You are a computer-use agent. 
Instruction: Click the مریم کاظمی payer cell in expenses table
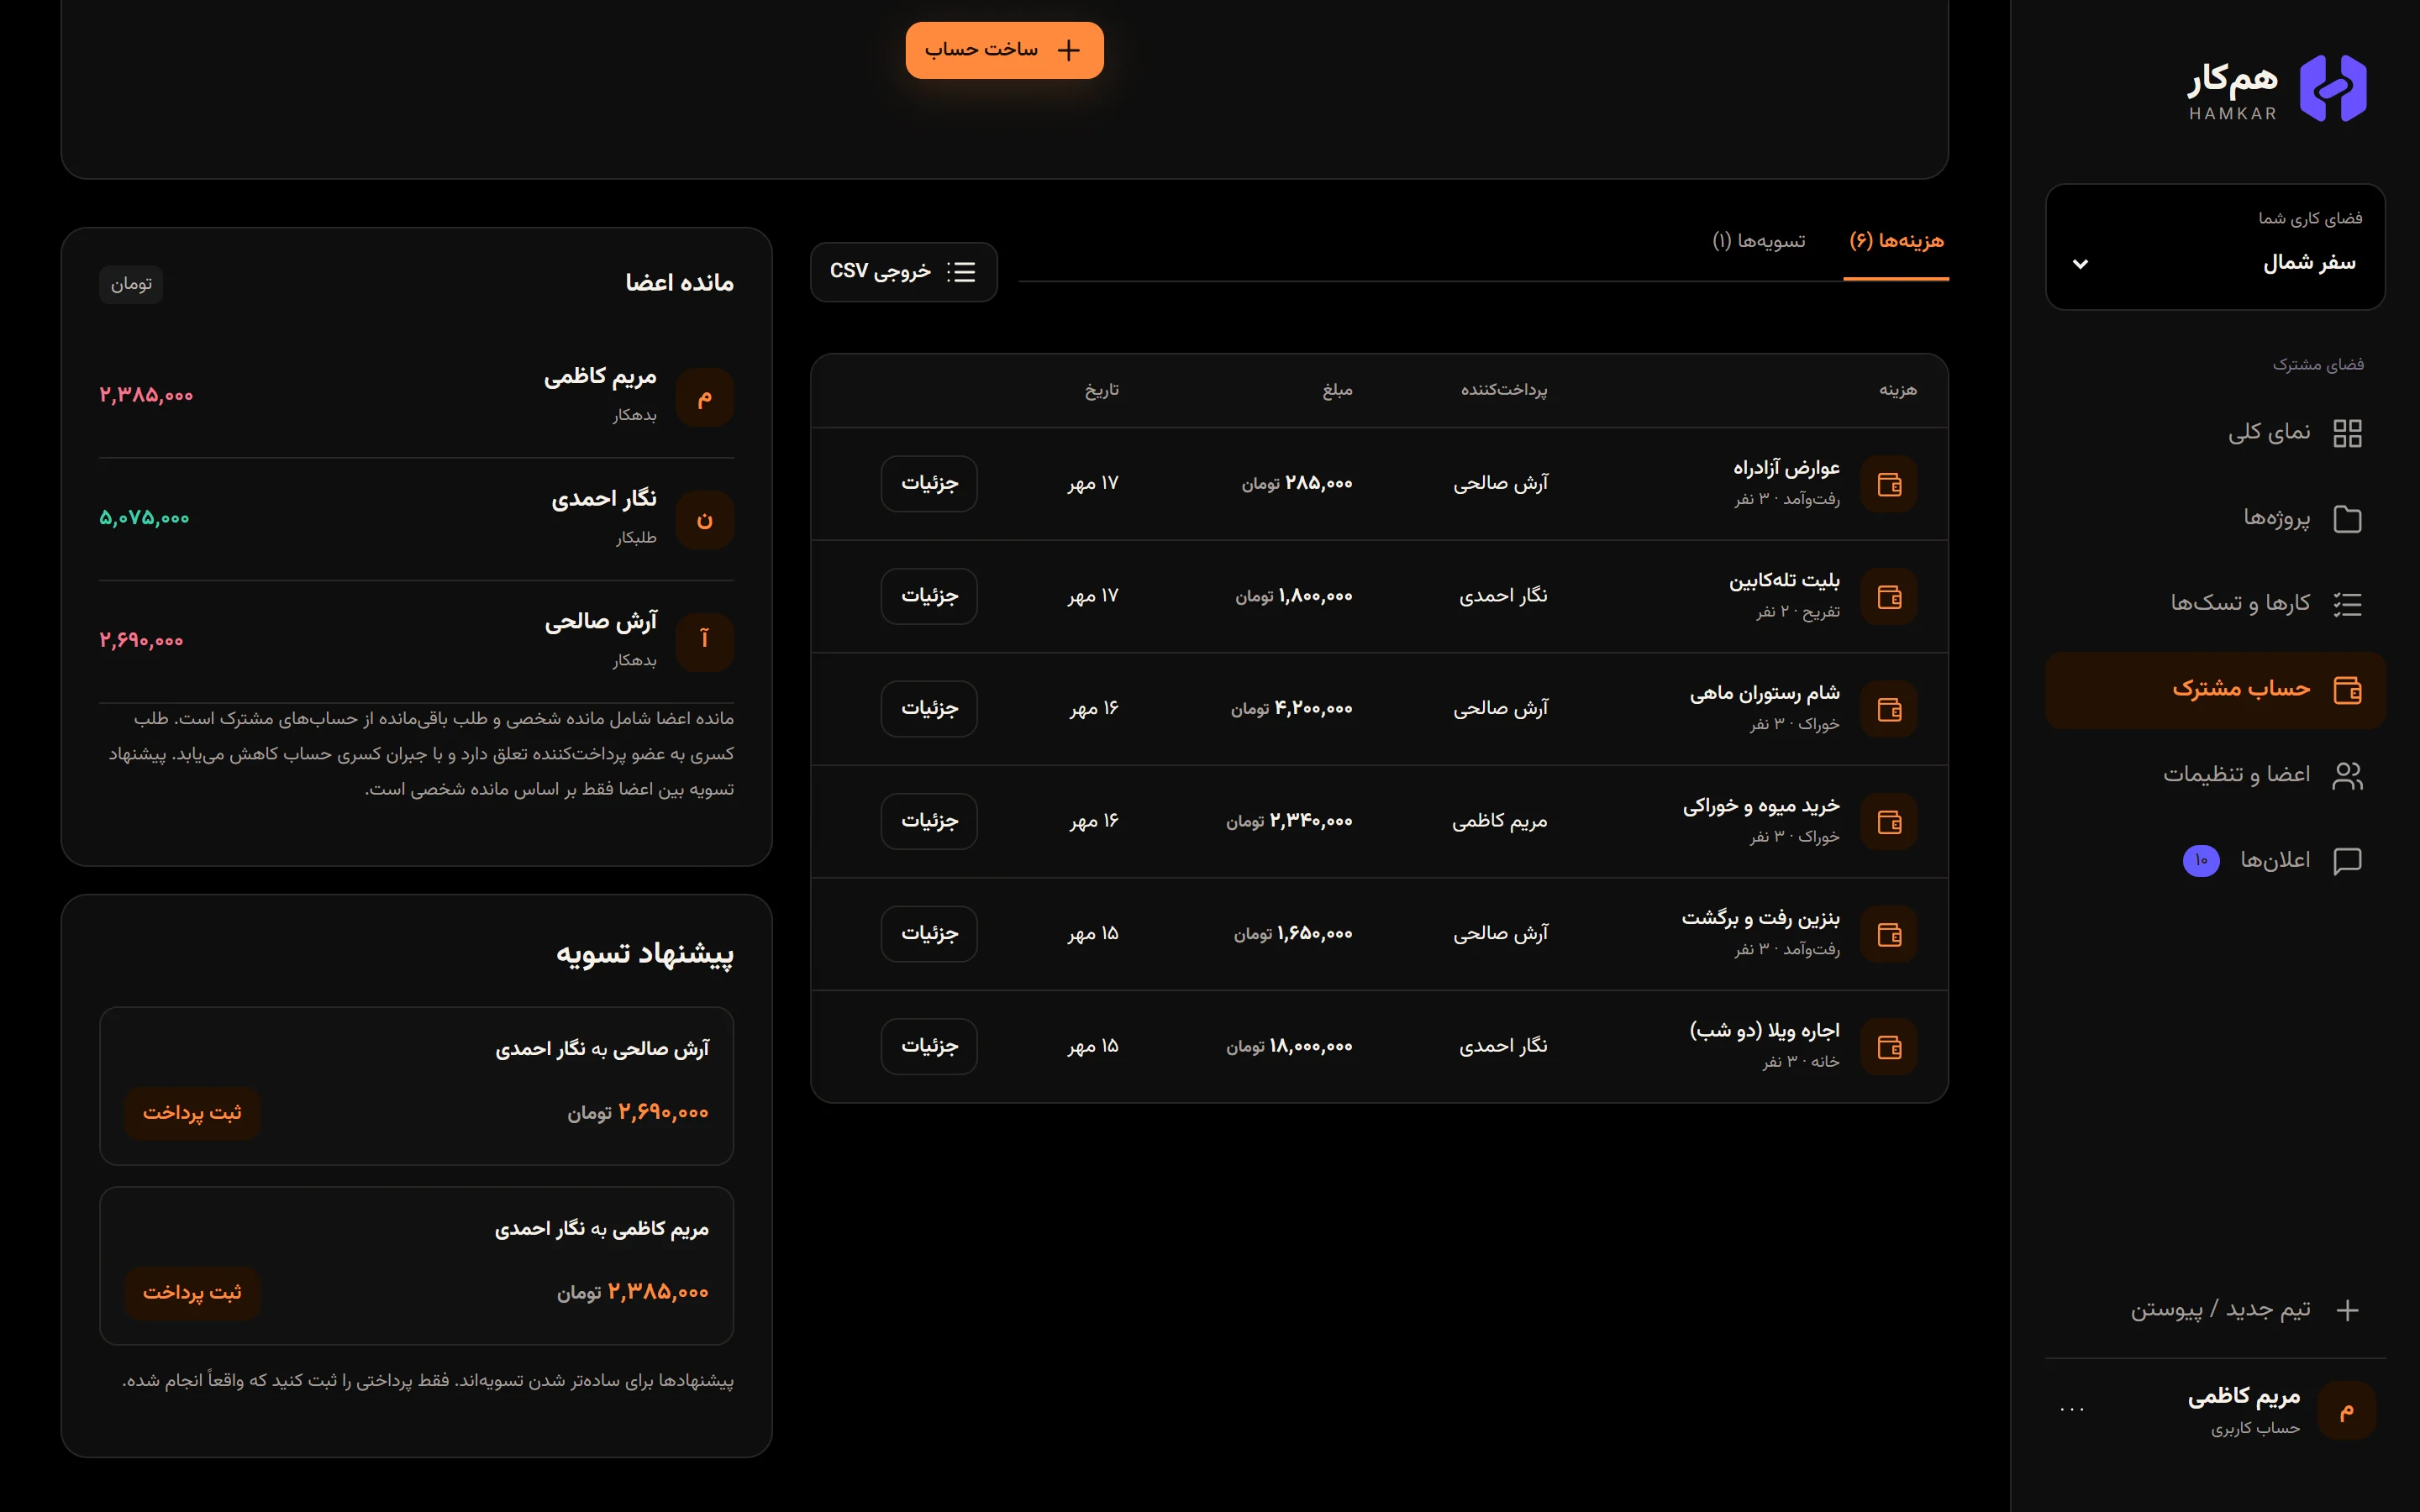(1499, 822)
